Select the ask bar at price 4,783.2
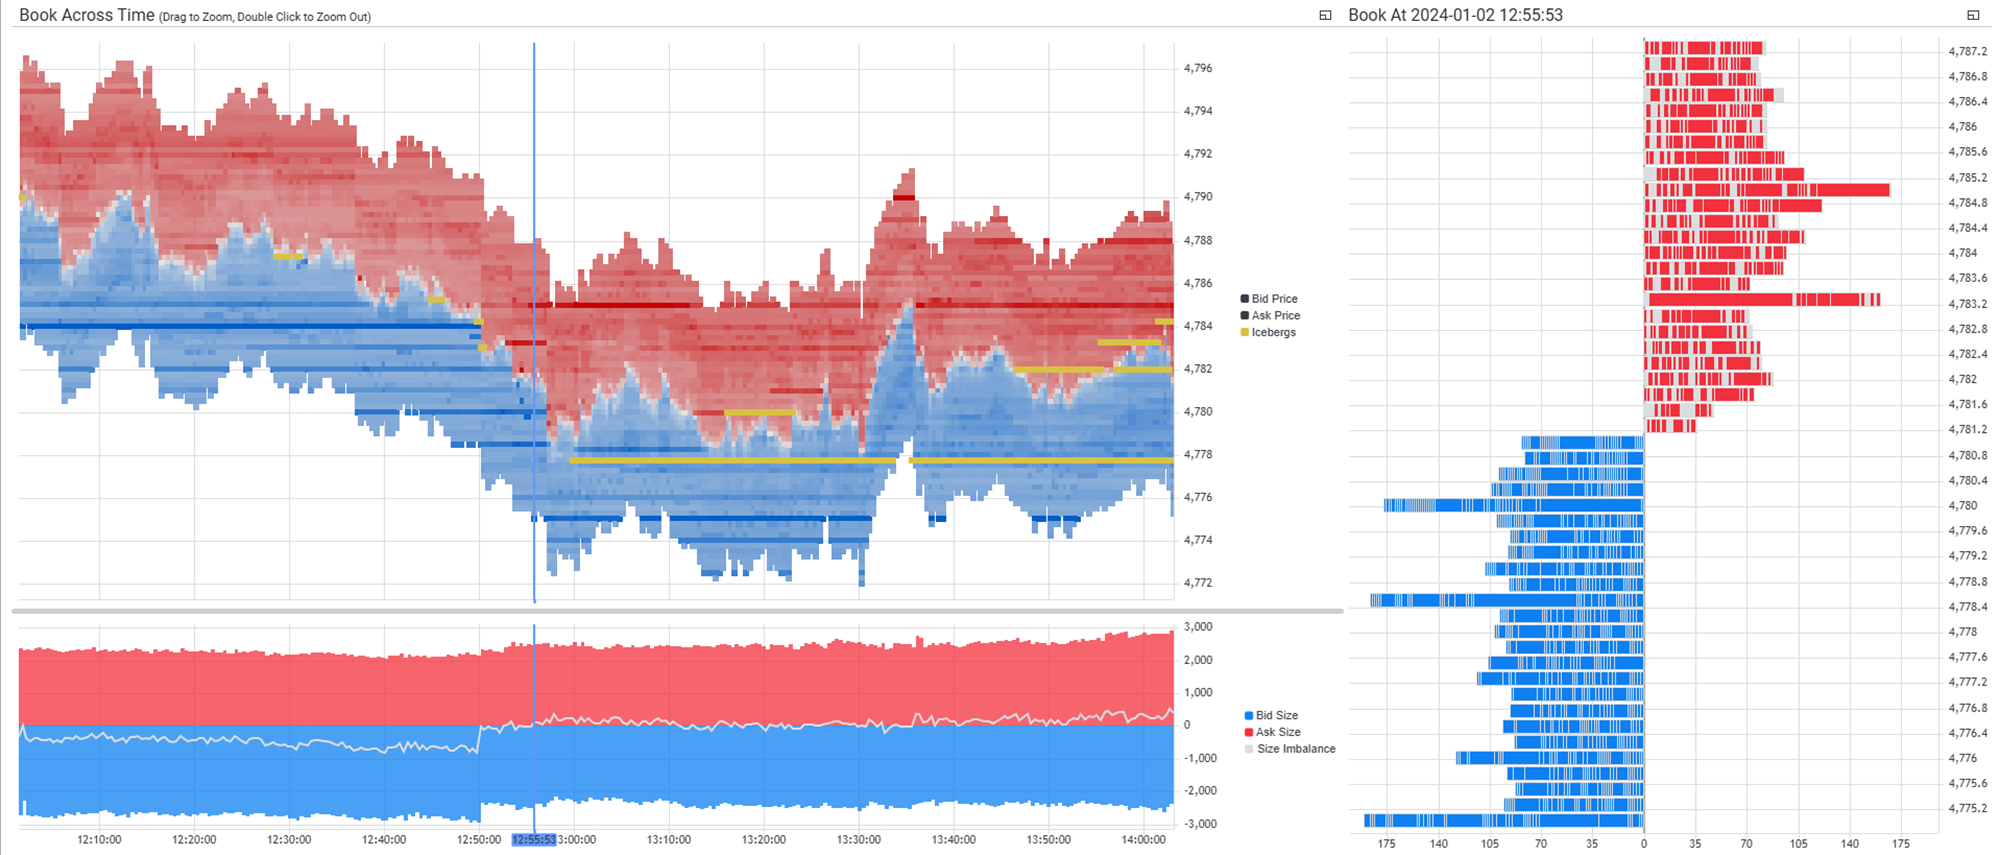The width and height of the screenshot is (2000, 855). coord(1762,300)
